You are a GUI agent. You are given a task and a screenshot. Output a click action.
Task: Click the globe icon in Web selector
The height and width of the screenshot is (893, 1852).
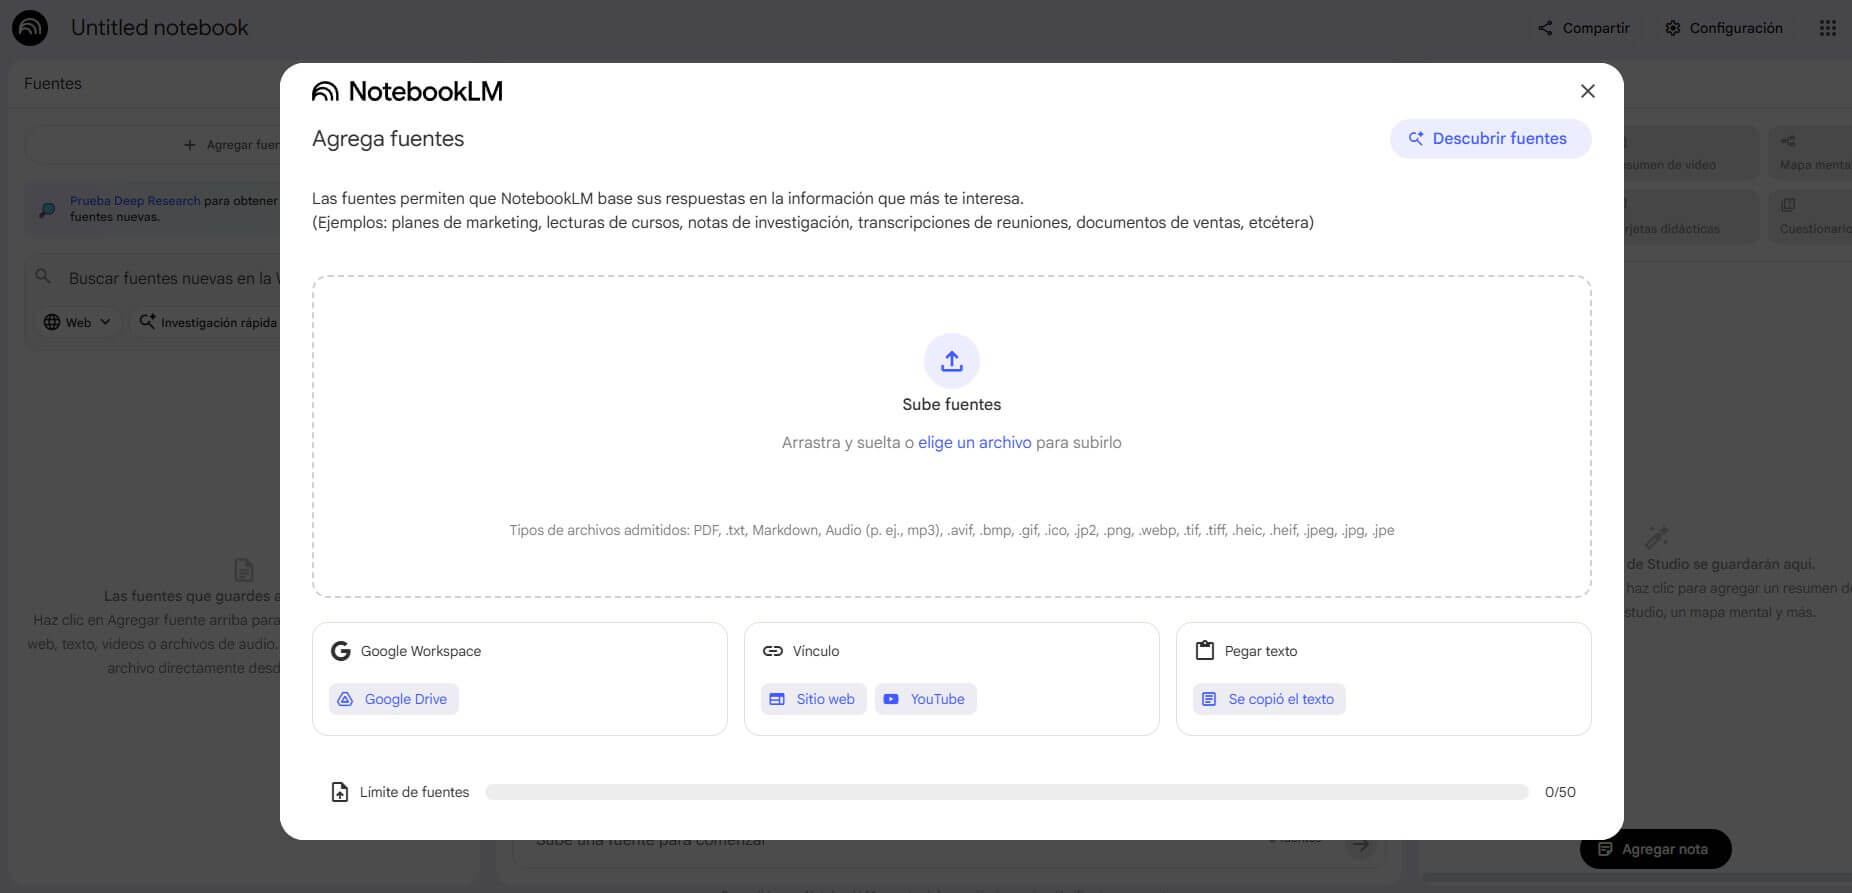pyautogui.click(x=52, y=322)
